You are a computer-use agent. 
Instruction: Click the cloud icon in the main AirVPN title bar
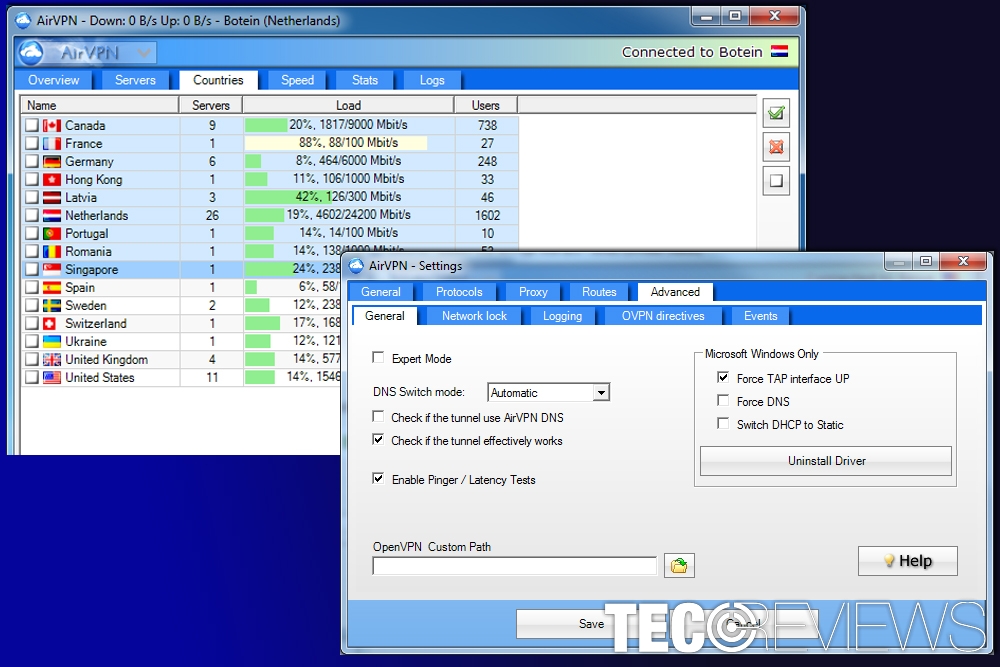[x=23, y=20]
